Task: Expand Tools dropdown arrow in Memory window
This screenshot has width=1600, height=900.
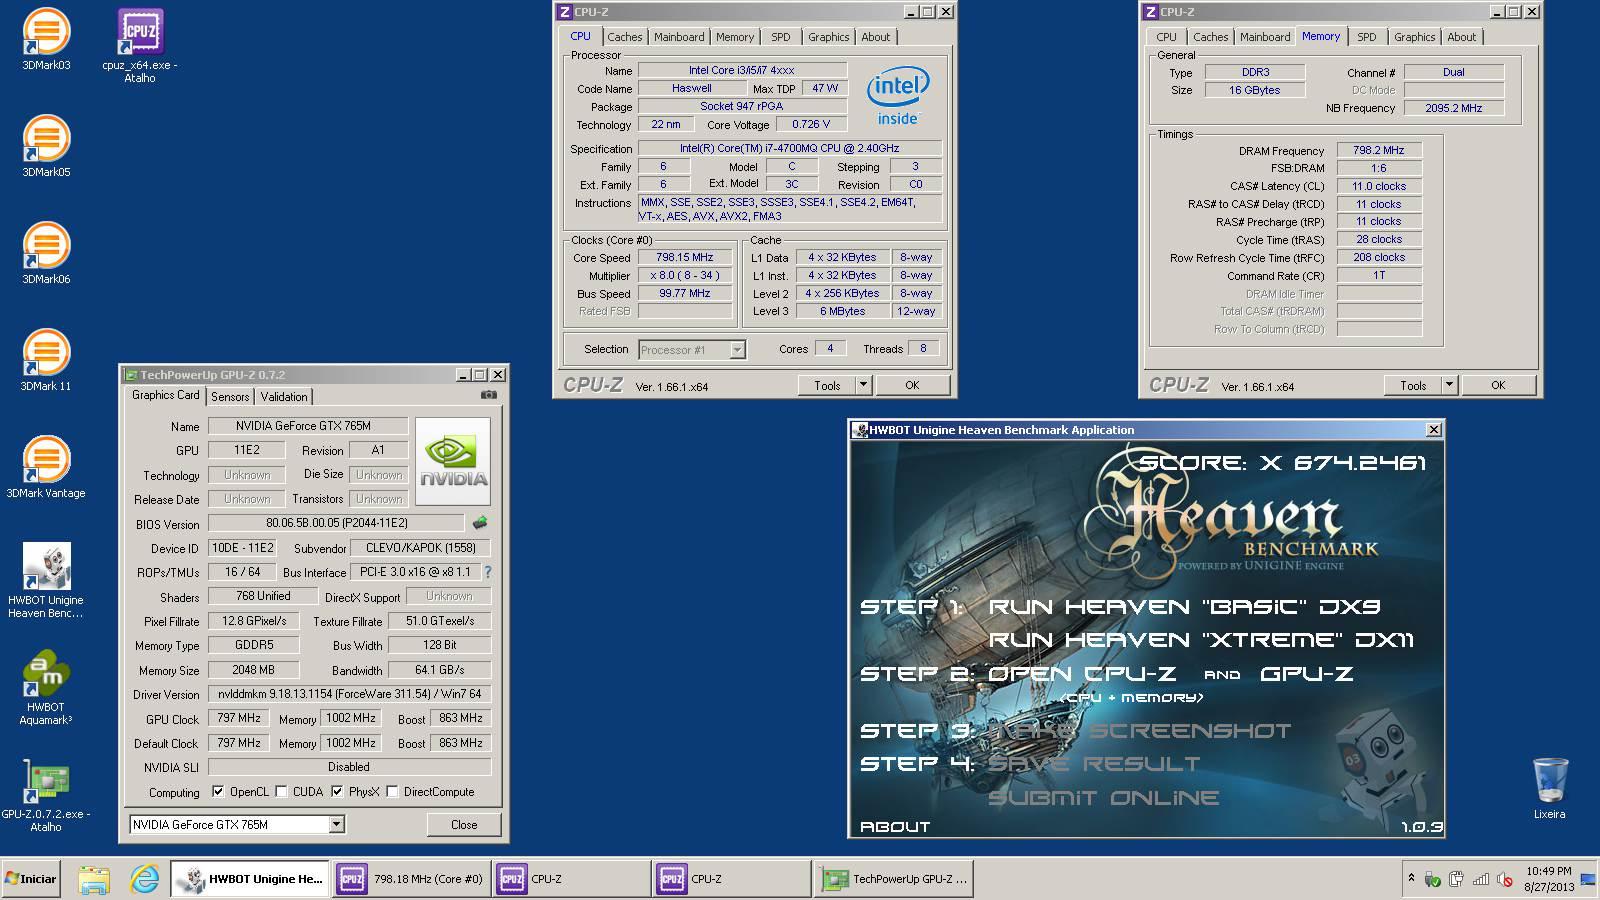Action: pos(1449,384)
